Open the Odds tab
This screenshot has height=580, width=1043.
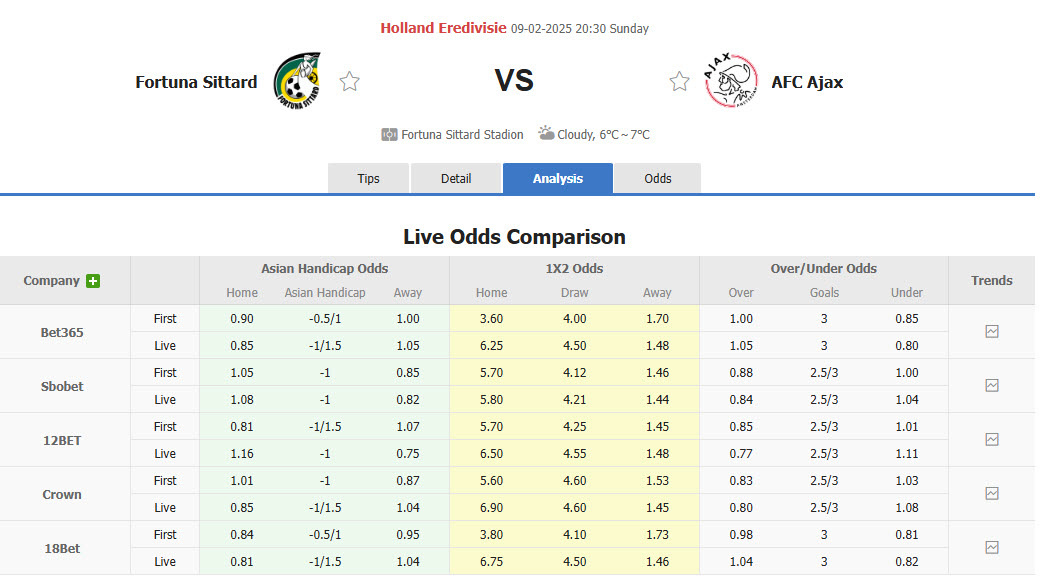(657, 178)
